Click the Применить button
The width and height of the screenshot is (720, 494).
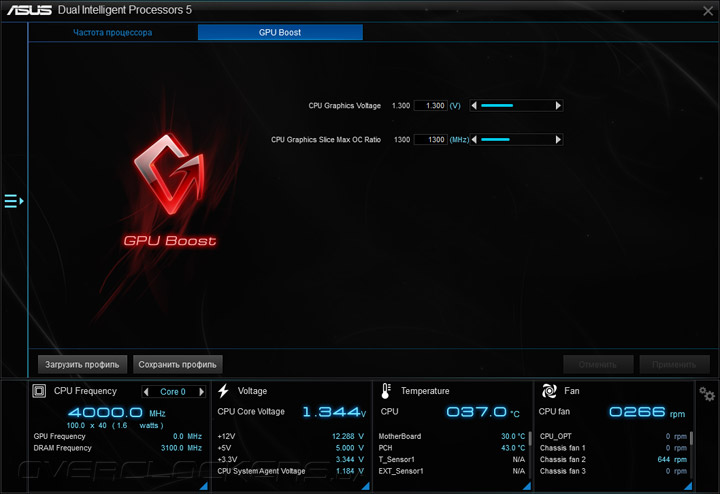tap(674, 365)
